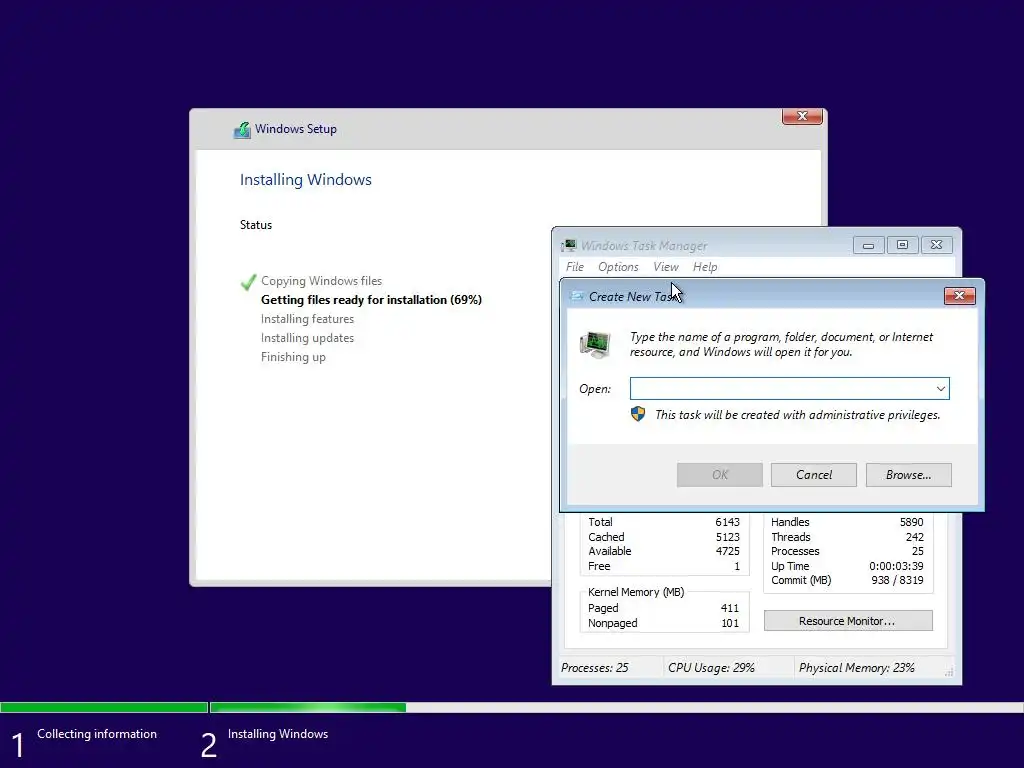Click step 1 'Collecting information' label
1024x768 pixels.
(x=97, y=734)
